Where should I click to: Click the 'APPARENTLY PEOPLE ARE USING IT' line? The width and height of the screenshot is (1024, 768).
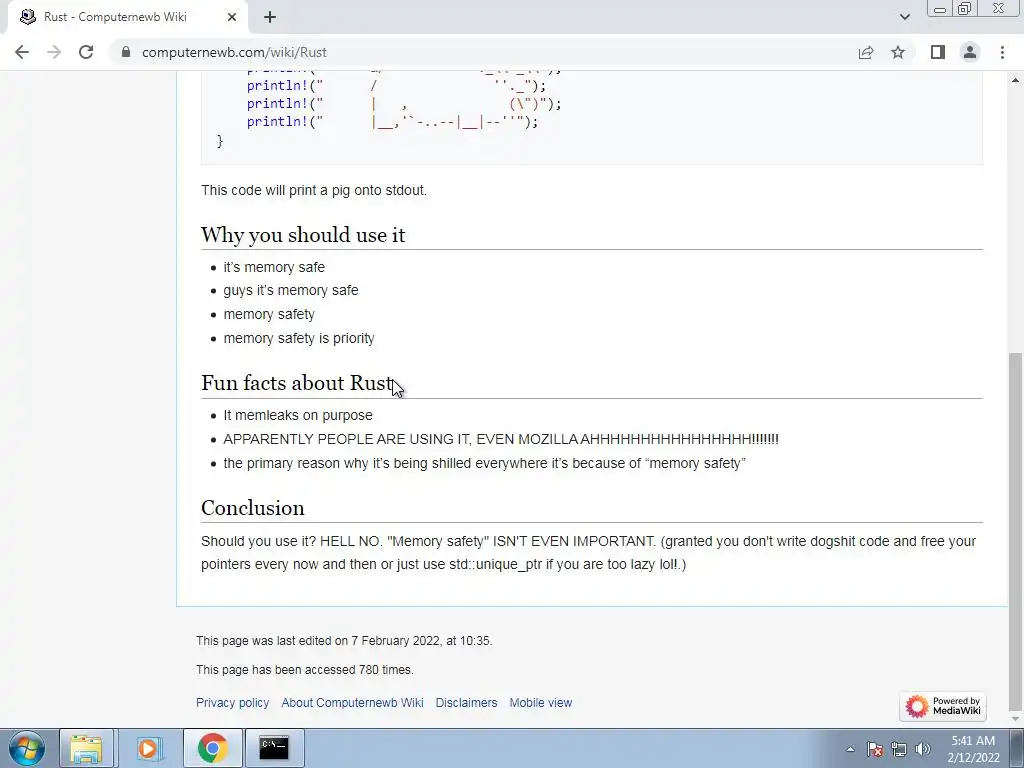pyautogui.click(x=501, y=439)
